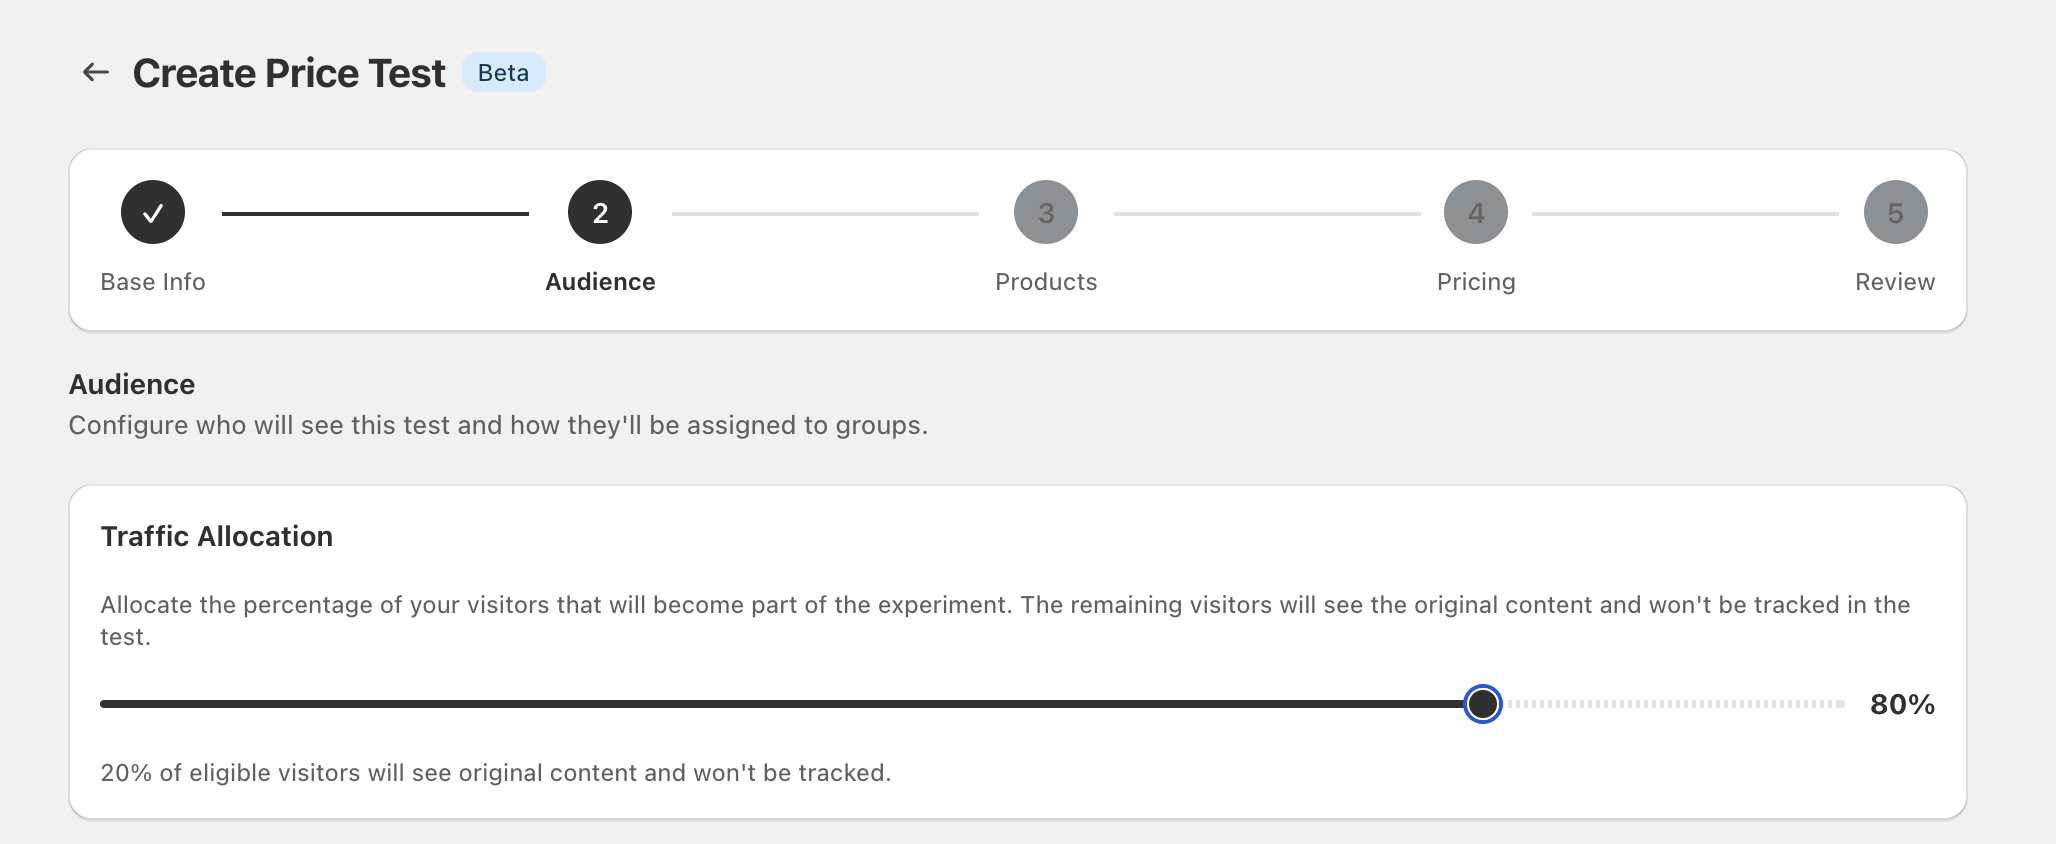Screen dimensions: 2056x844
Task: Click the step 4 circle icon
Action: pyautogui.click(x=1476, y=212)
